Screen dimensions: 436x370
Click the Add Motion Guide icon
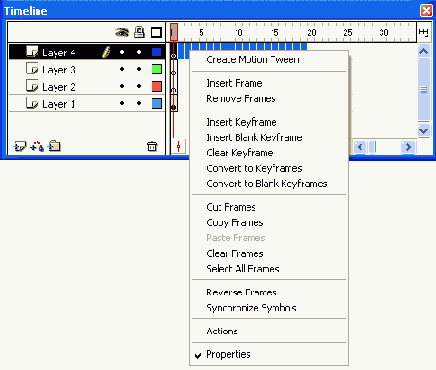(37, 146)
